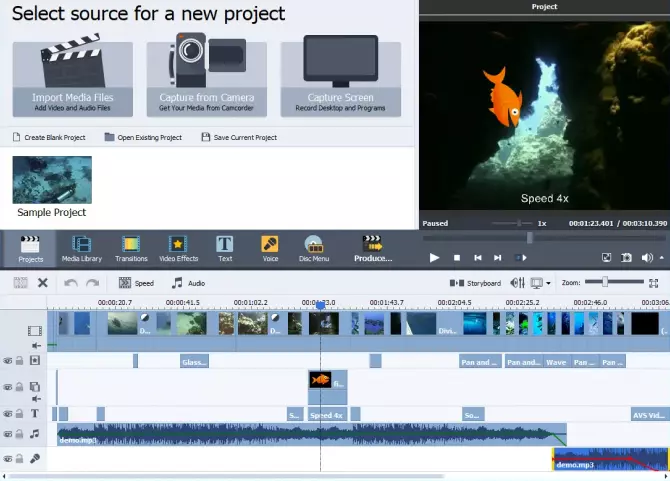Lock the video effects track
670x481 pixels.
[19, 361]
